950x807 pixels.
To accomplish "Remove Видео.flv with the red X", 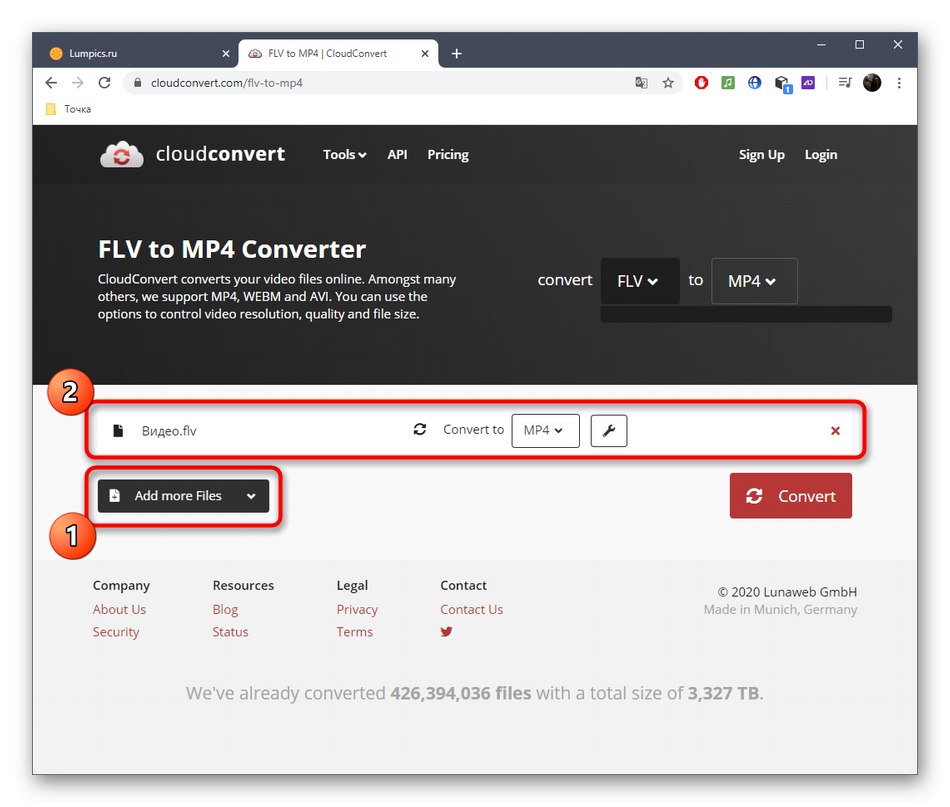I will pos(835,431).
